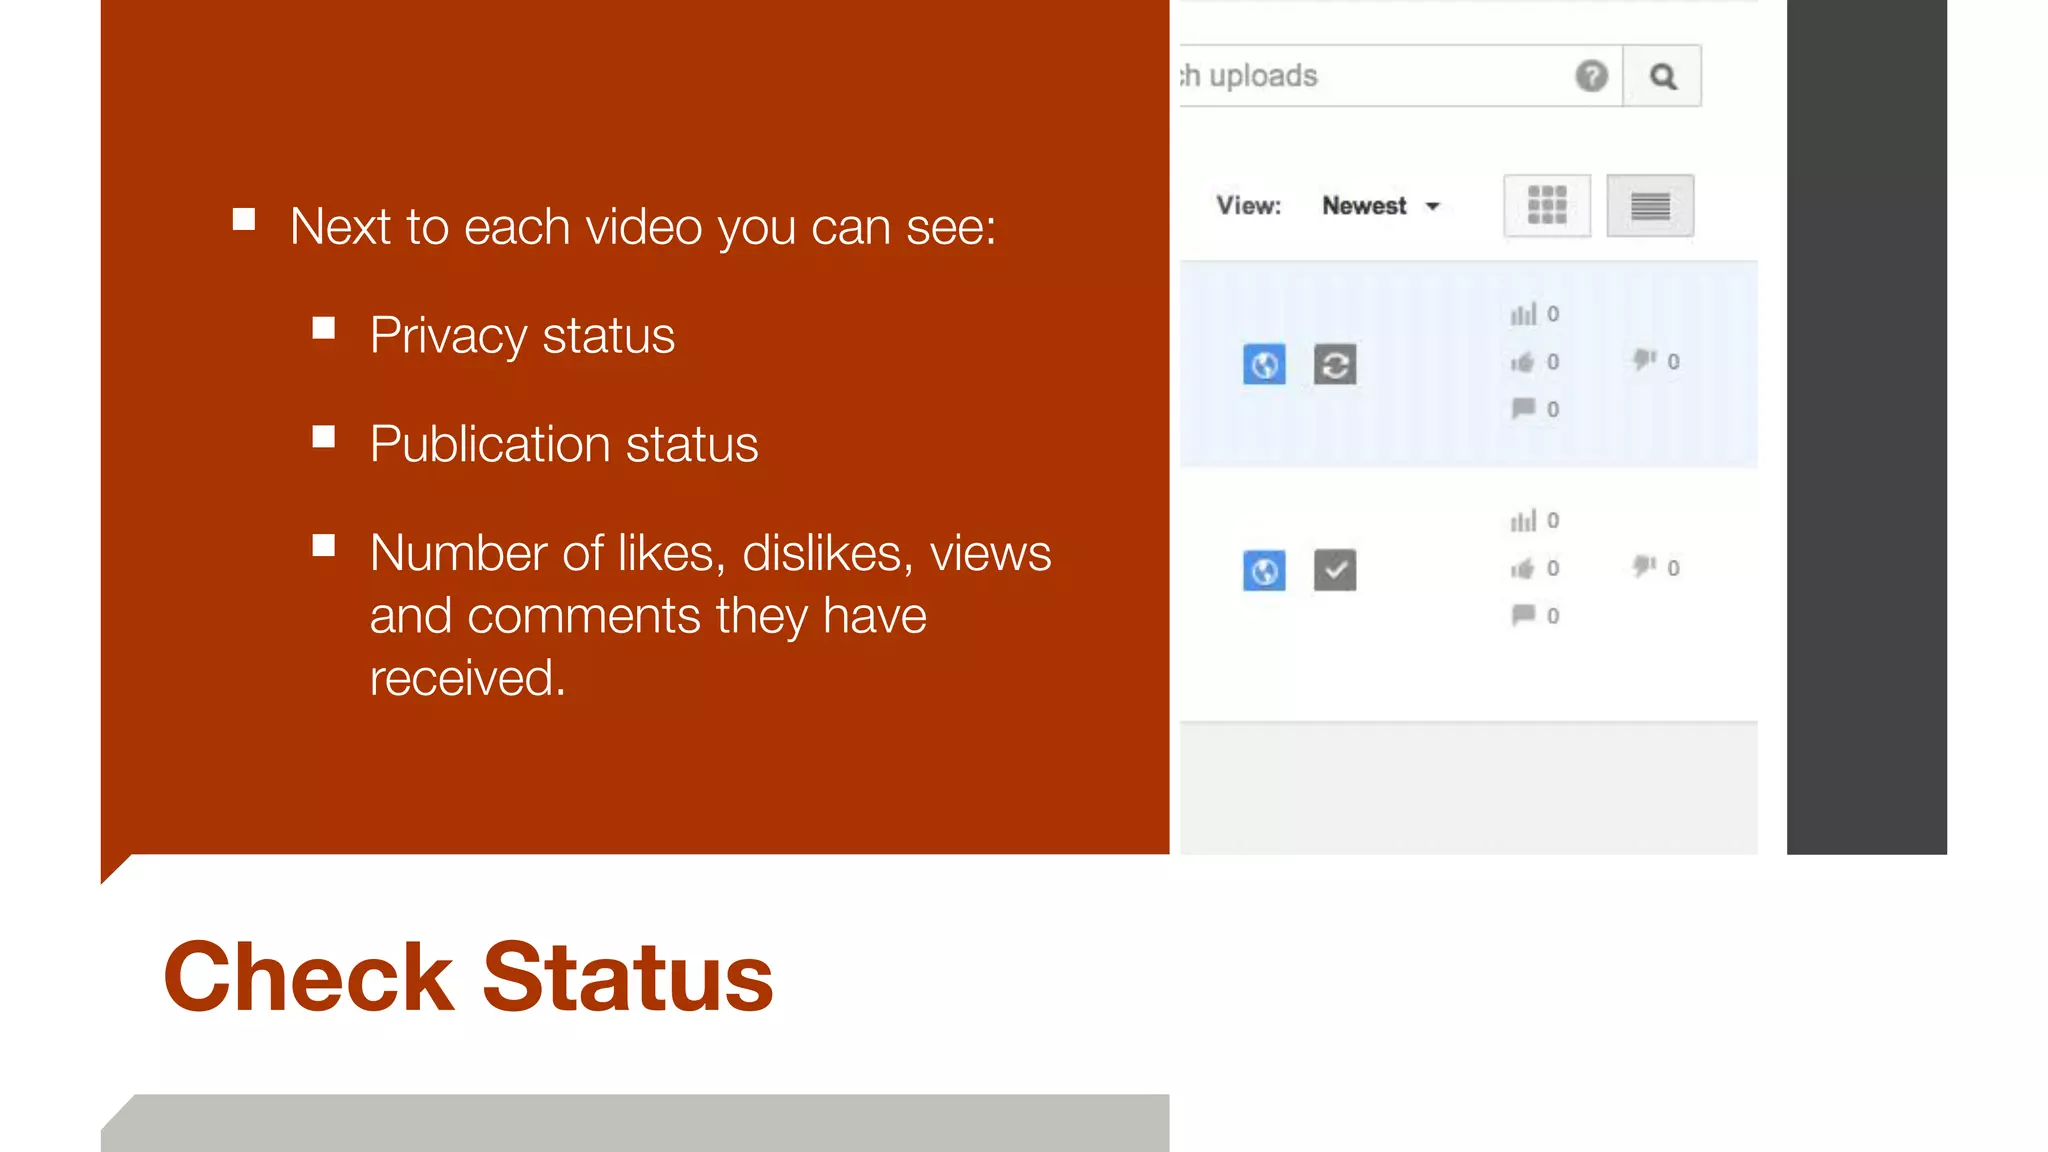The height and width of the screenshot is (1152, 2048).
Task: Click the "View:" label
Action: 1249,206
